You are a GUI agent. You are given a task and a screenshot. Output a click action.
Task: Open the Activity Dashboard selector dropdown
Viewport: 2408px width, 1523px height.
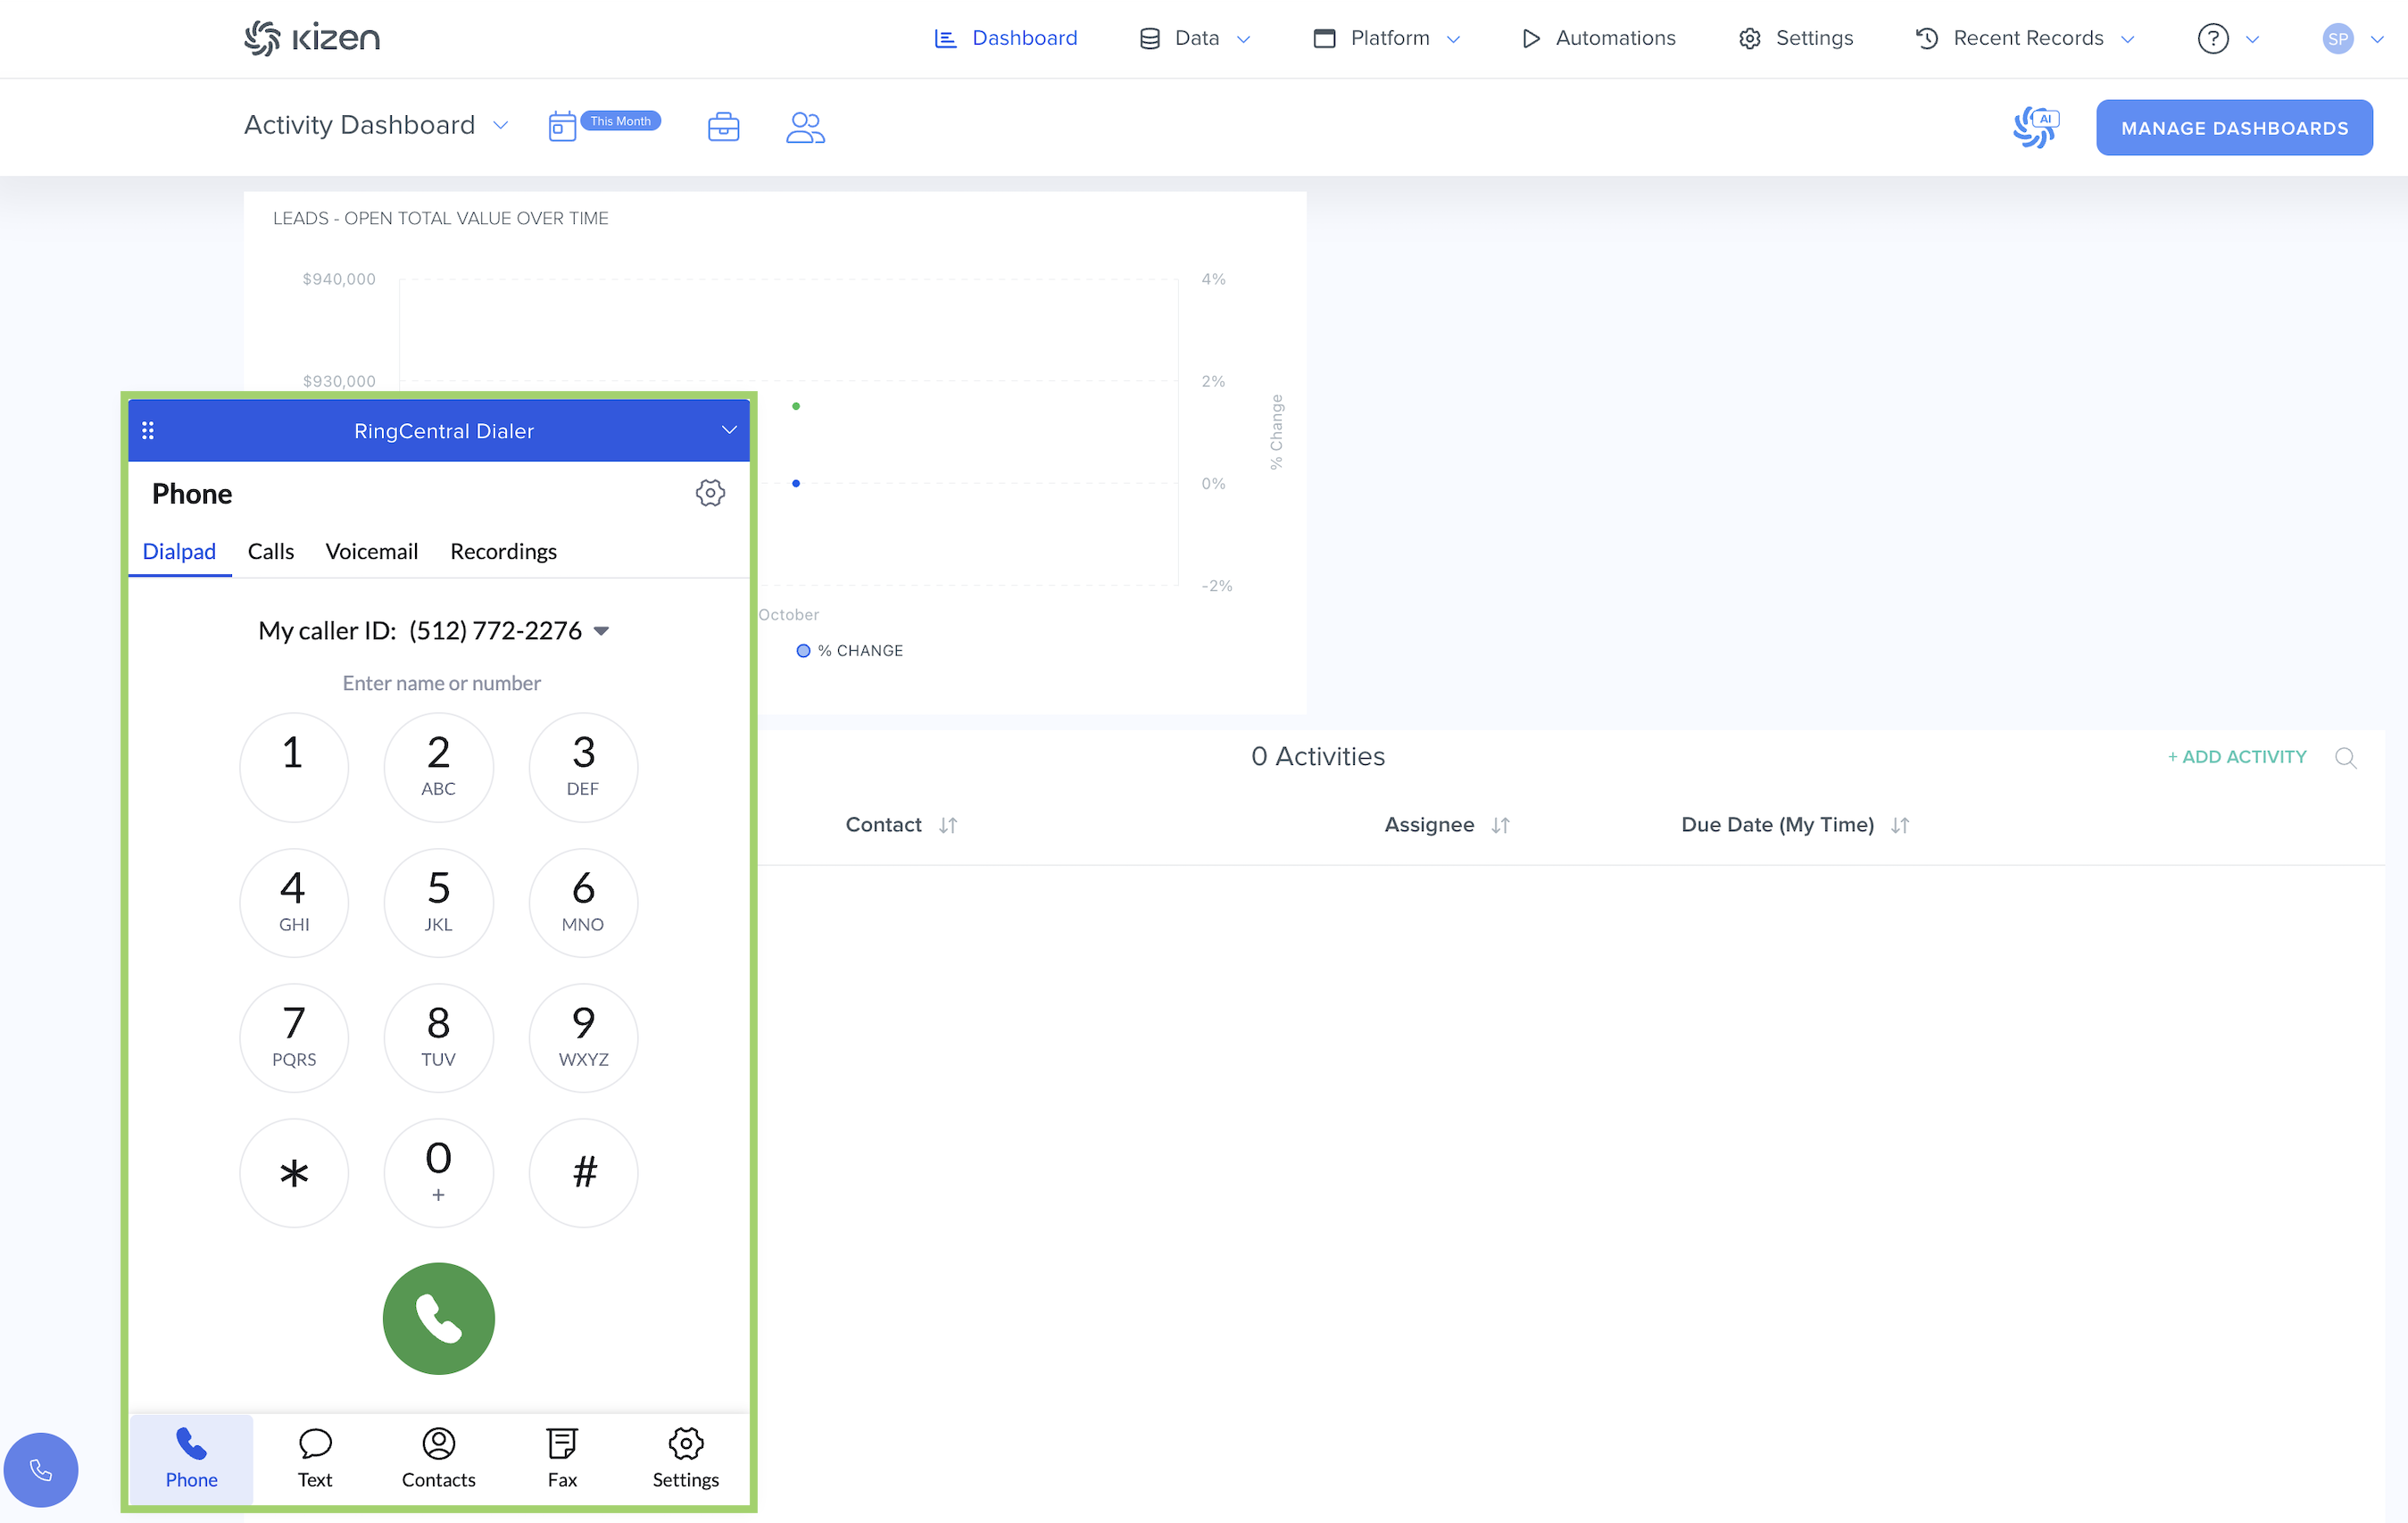500,126
